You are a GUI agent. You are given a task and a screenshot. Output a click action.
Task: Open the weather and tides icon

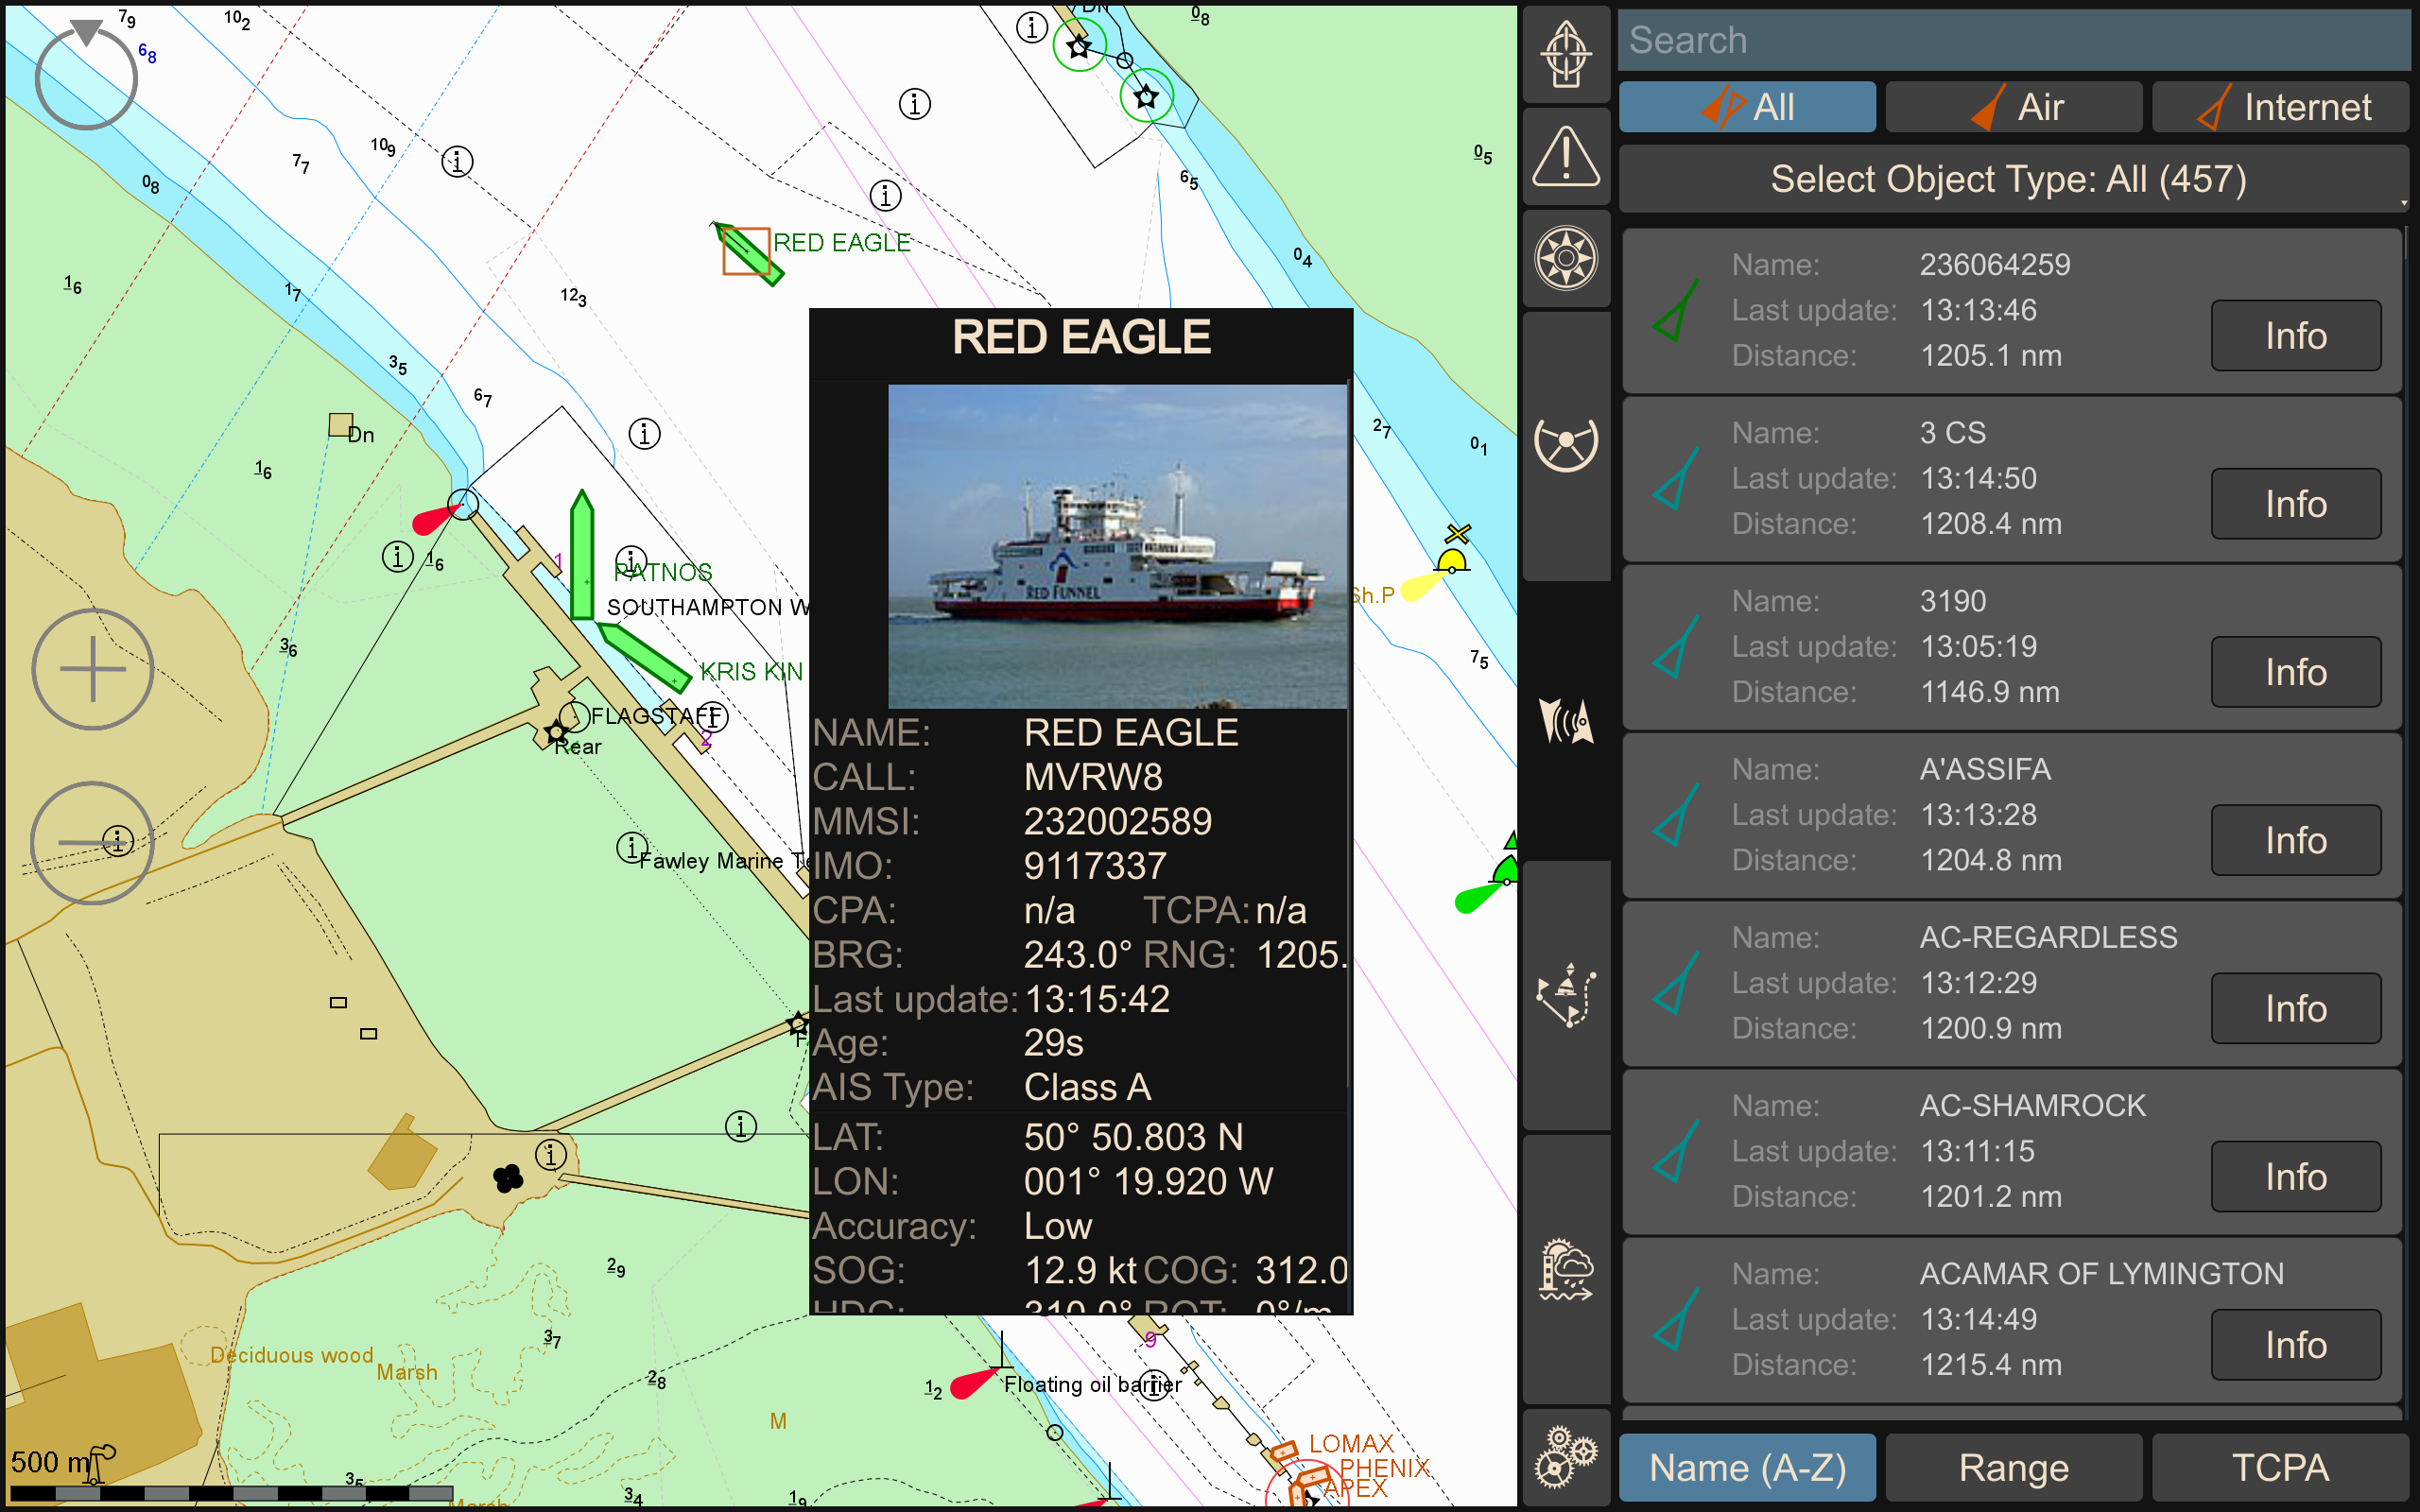coord(1565,1270)
